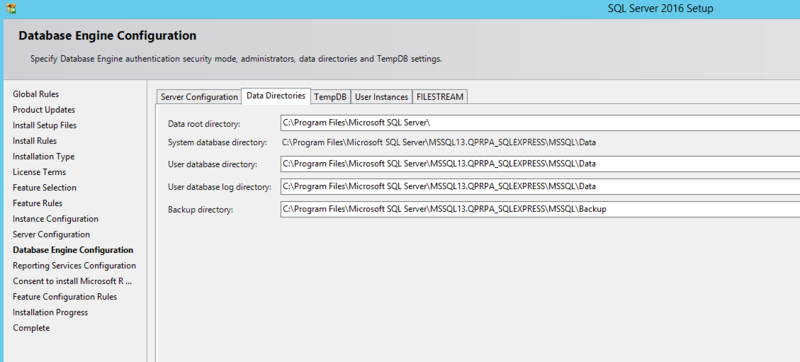Select Complete step in sidebar
800x362 pixels.
(31, 328)
